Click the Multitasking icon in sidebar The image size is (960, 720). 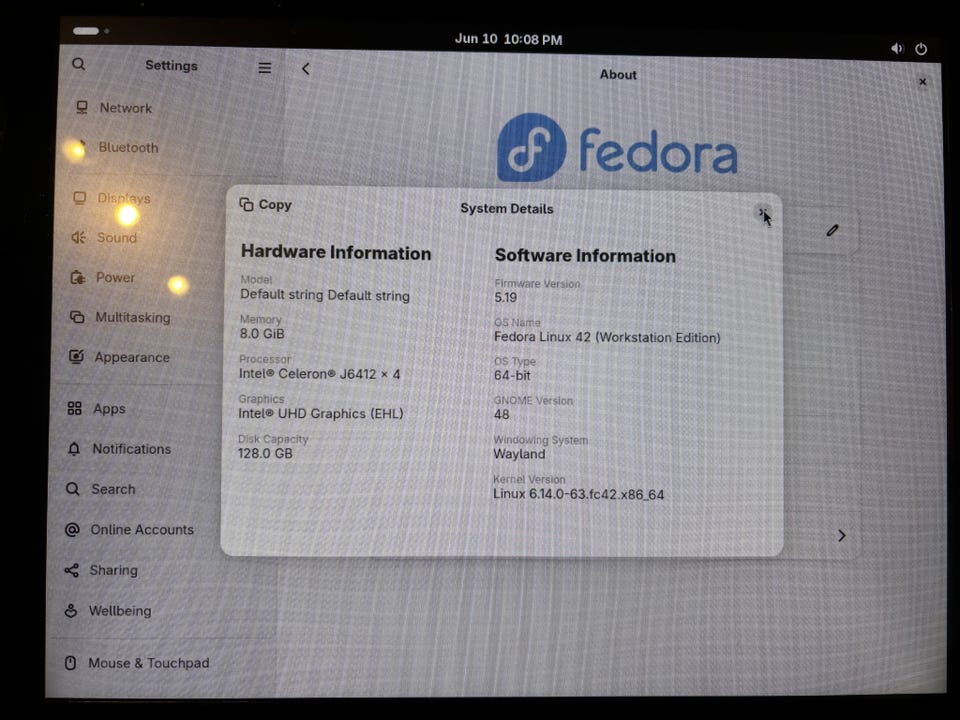point(77,317)
